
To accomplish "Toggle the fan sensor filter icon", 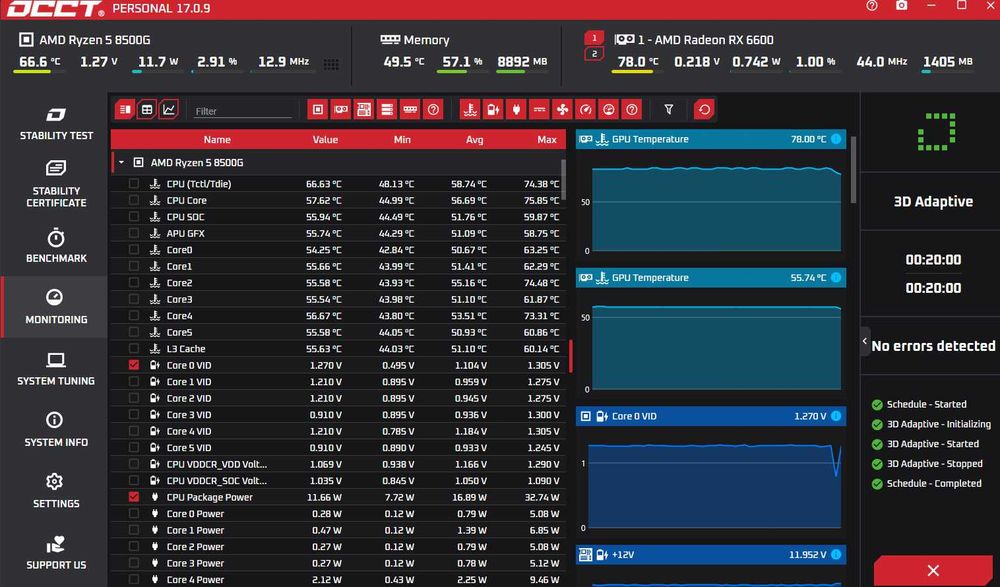I will tap(562, 110).
